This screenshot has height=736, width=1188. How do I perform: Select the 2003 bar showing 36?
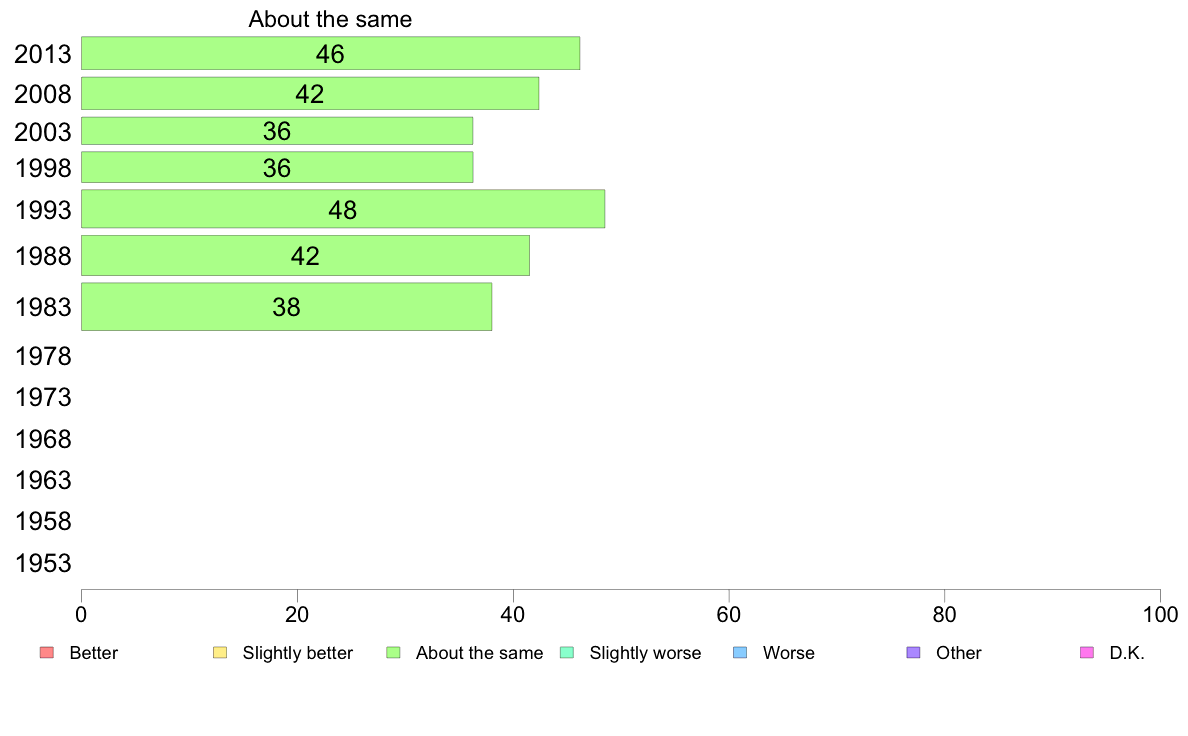[x=277, y=131]
